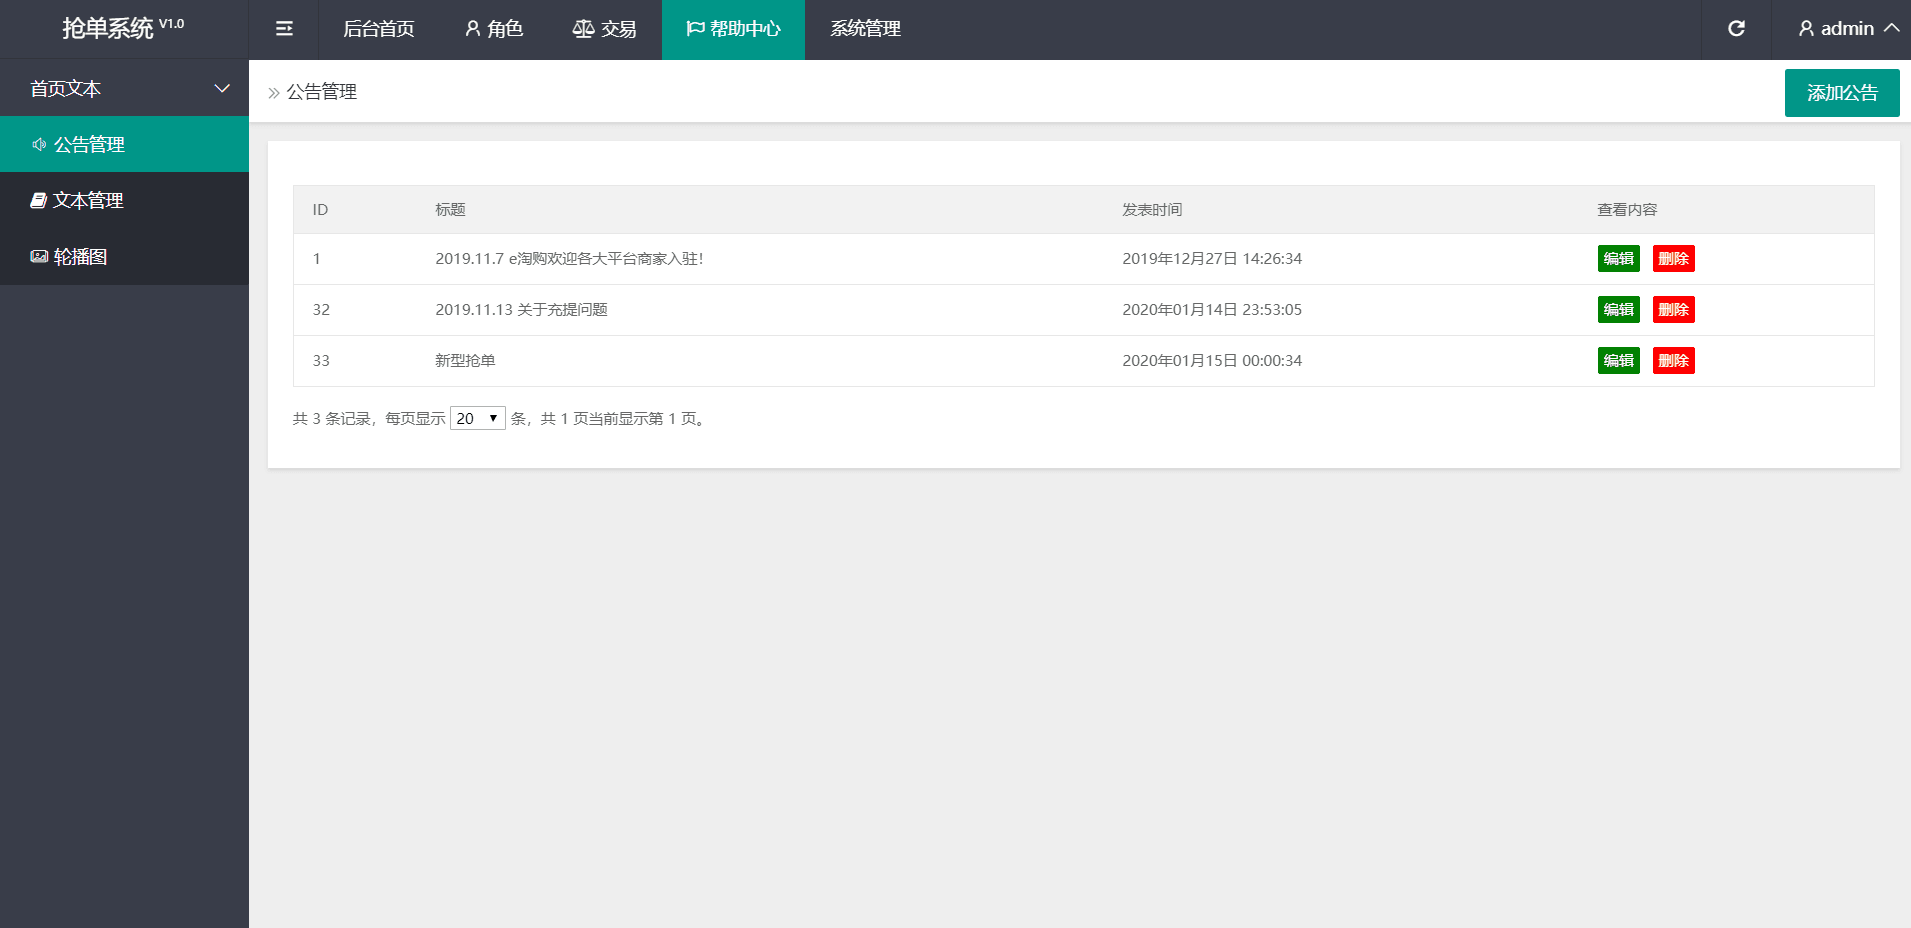Click the 添加公告 button
Screen dimensions: 1911x928
1841,93
